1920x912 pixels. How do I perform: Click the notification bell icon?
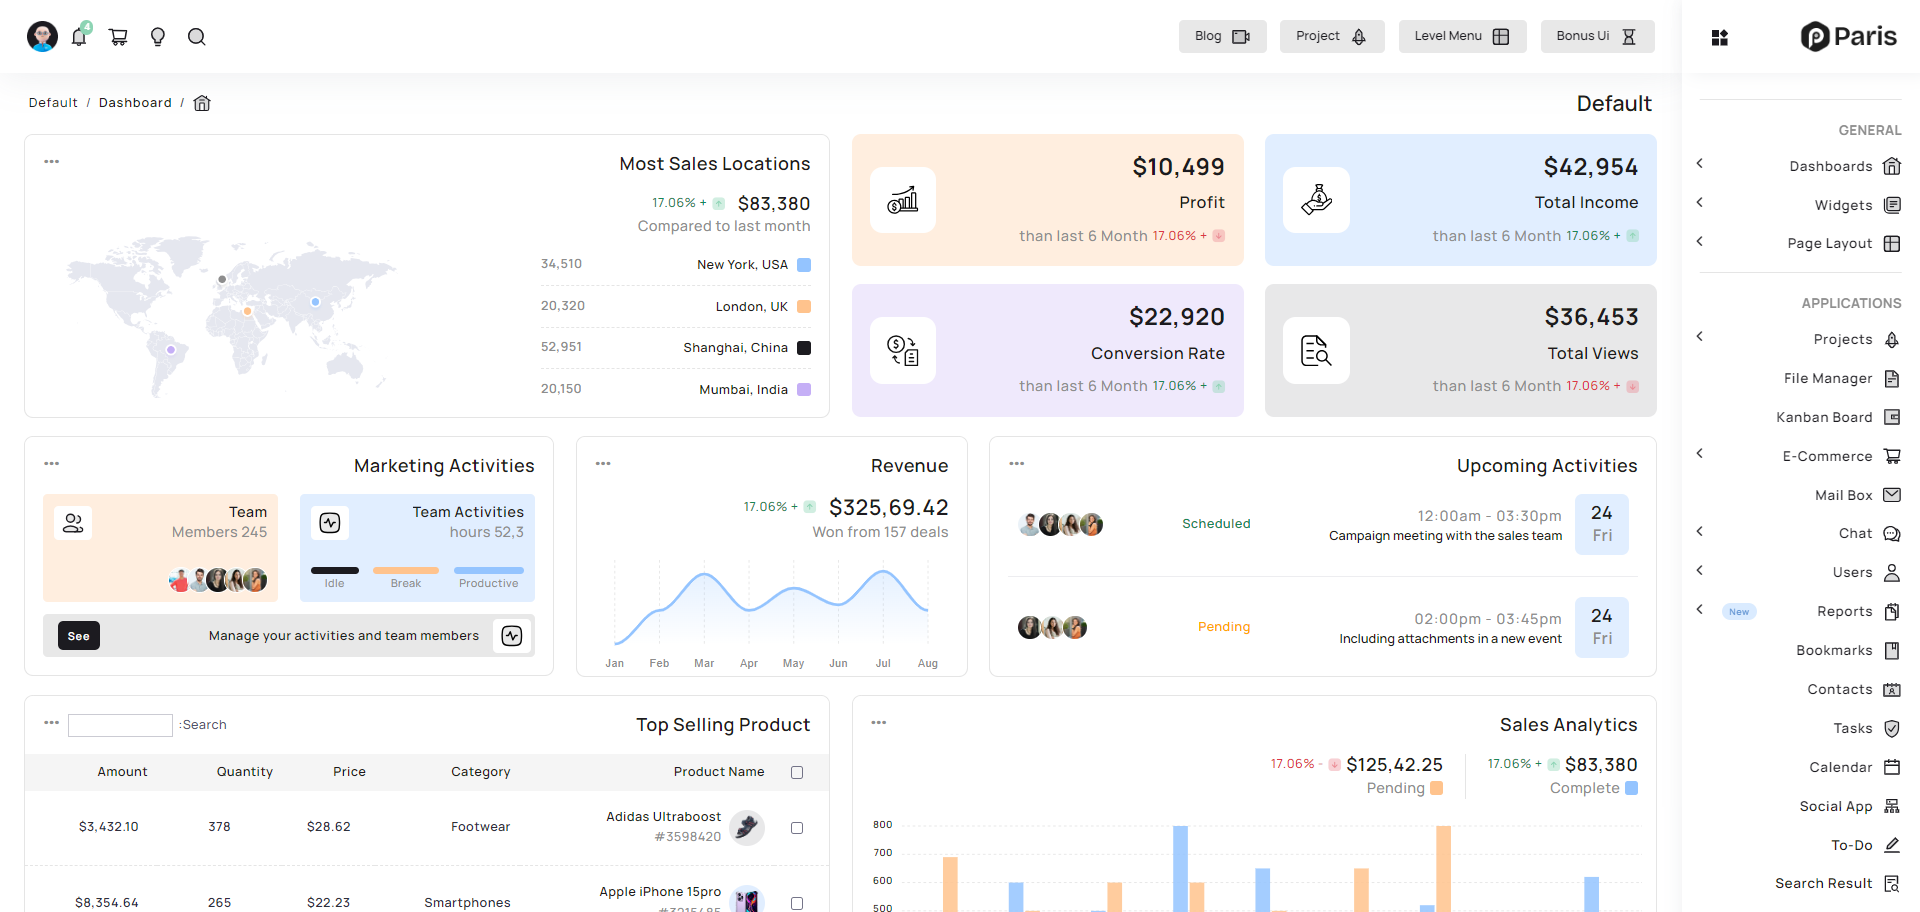pyautogui.click(x=79, y=37)
